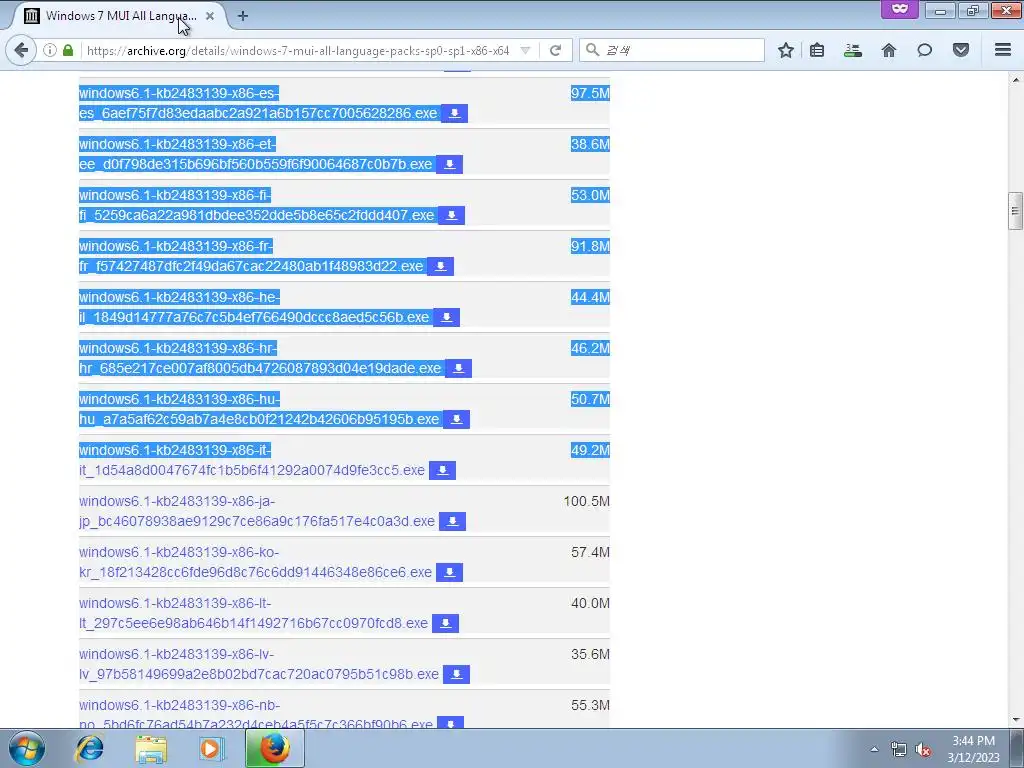
Task: Download the x86-fi-fi exe file icon
Action: (451, 216)
